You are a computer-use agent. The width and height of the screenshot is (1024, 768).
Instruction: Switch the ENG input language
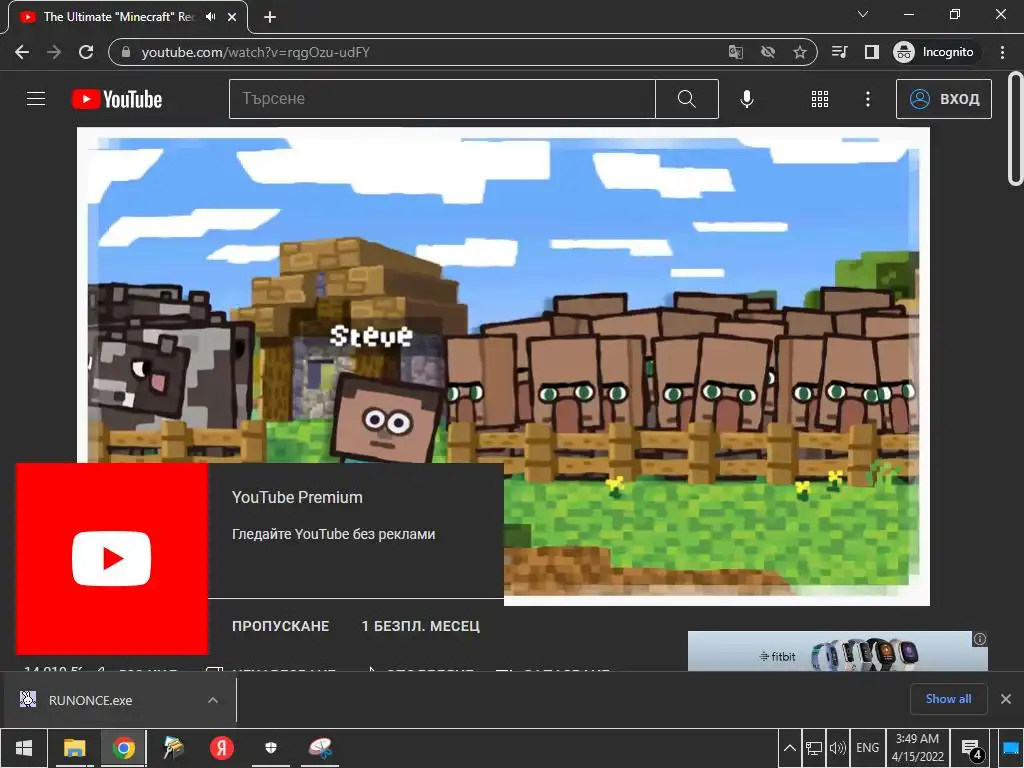867,748
